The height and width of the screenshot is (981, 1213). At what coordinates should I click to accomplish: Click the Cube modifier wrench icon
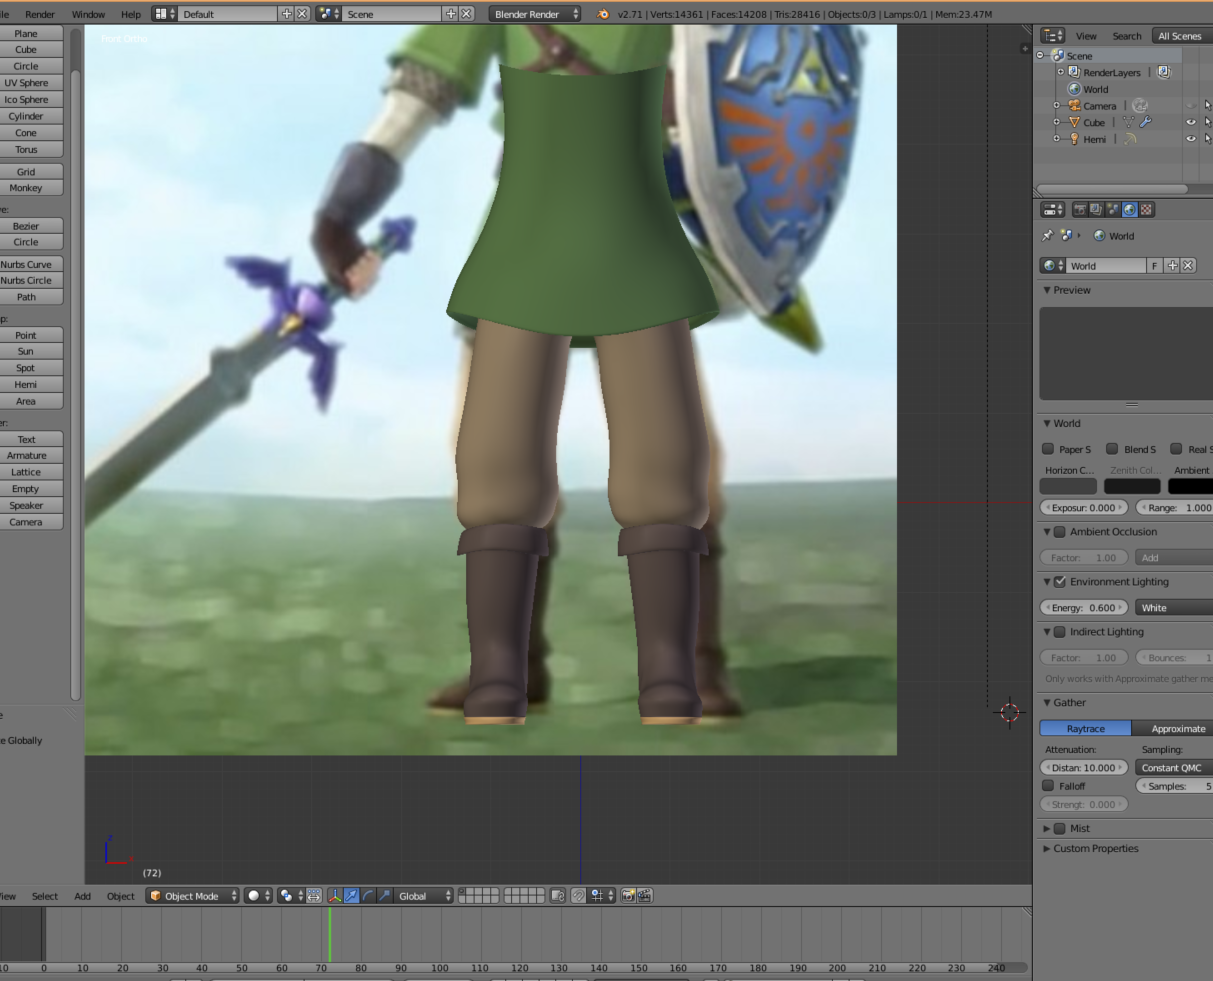pos(1145,122)
